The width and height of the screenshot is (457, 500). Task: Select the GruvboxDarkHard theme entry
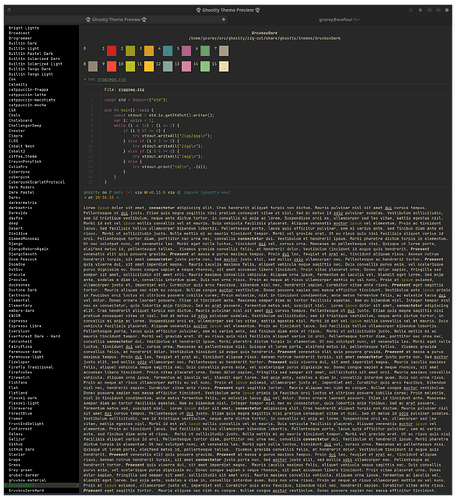(26, 491)
